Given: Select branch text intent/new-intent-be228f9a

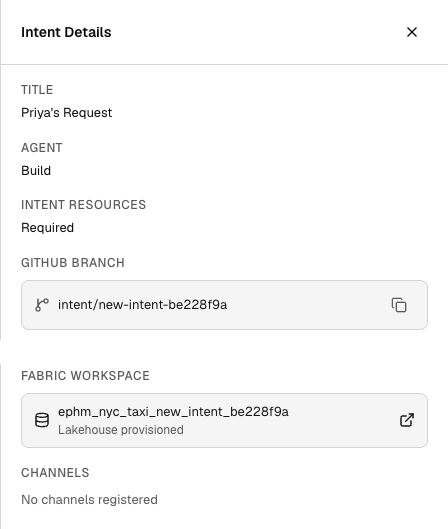Looking at the screenshot, I should coord(142,305).
